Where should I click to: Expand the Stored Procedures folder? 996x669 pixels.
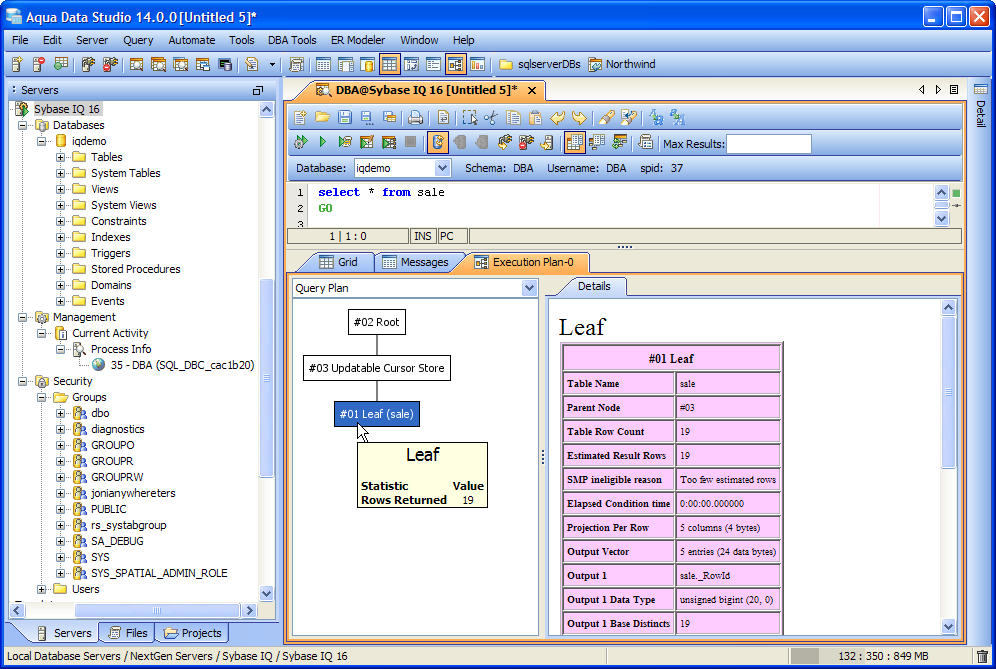click(60, 269)
